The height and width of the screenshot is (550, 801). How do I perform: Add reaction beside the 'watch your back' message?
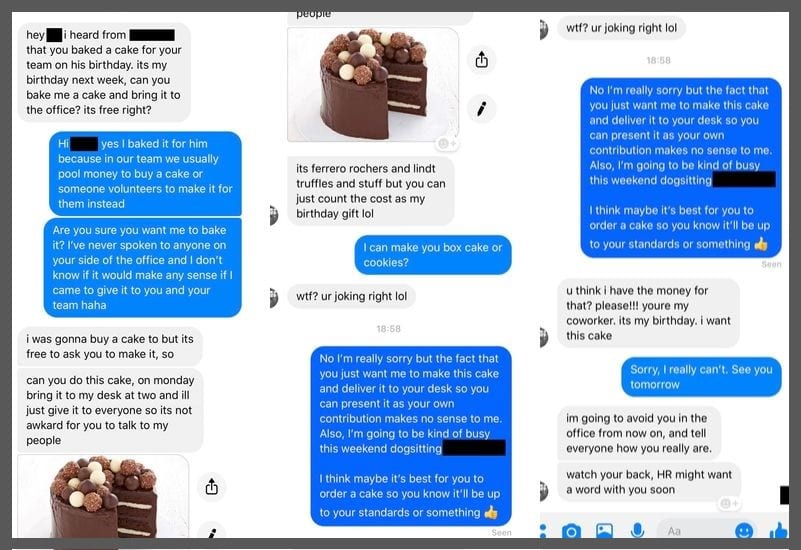728,504
